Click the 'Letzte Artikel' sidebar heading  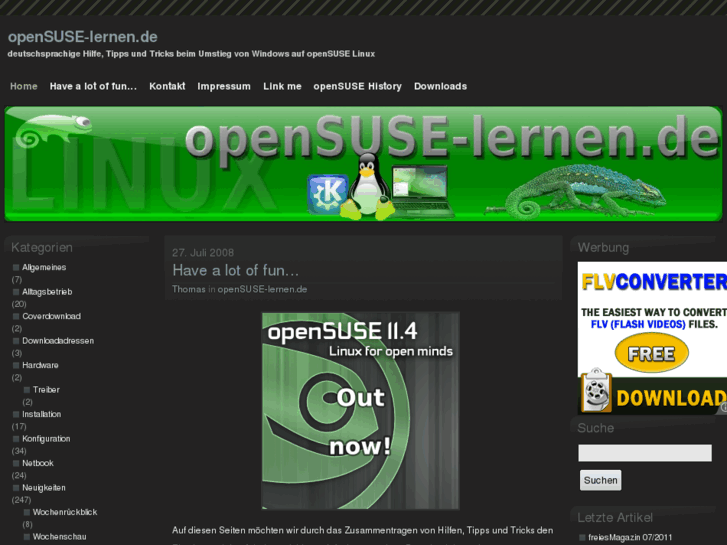615,518
